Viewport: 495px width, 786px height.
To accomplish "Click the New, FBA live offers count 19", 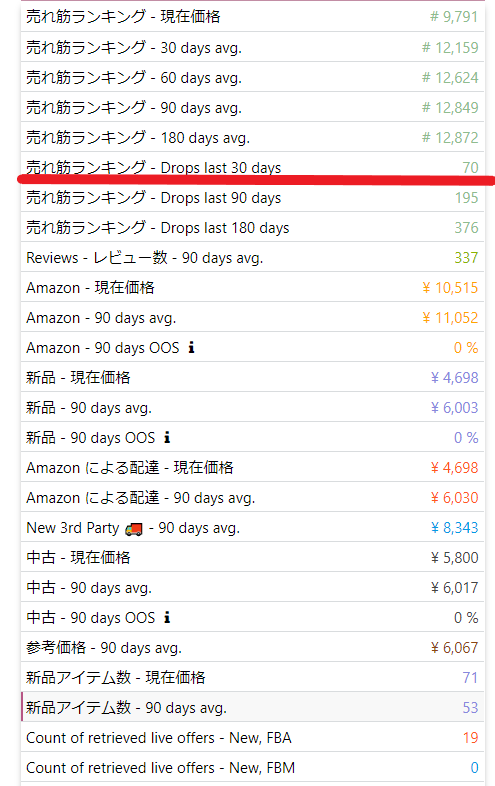I will (470, 737).
